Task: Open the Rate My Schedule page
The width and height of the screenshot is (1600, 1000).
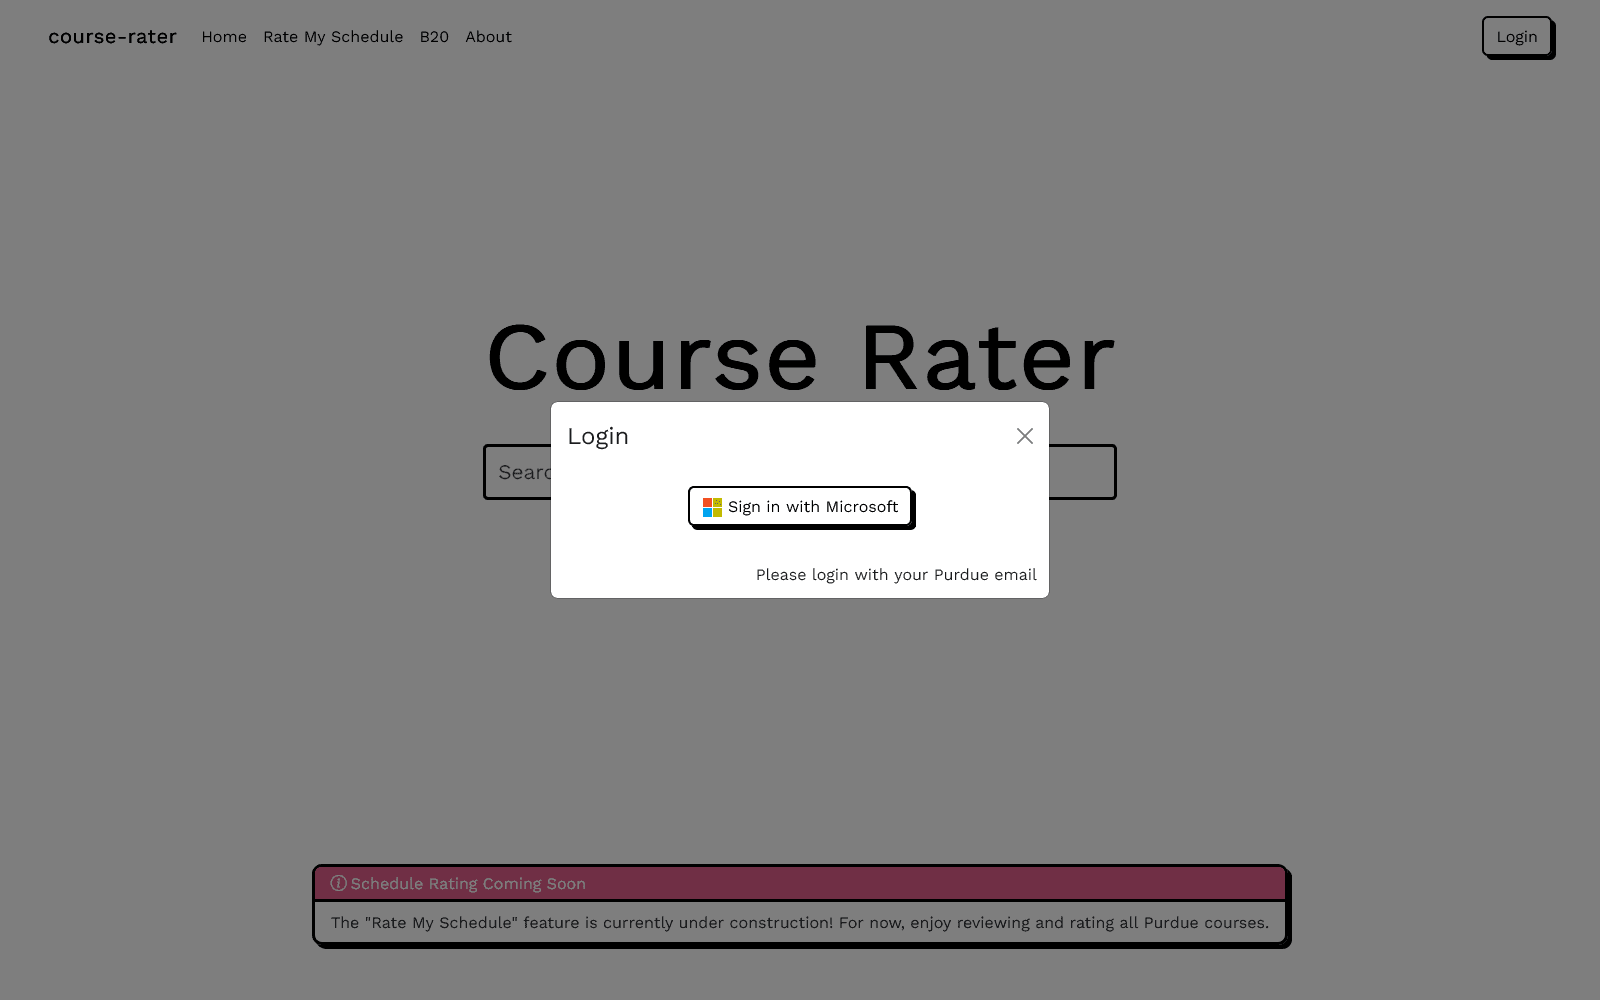Action: pos(333,37)
